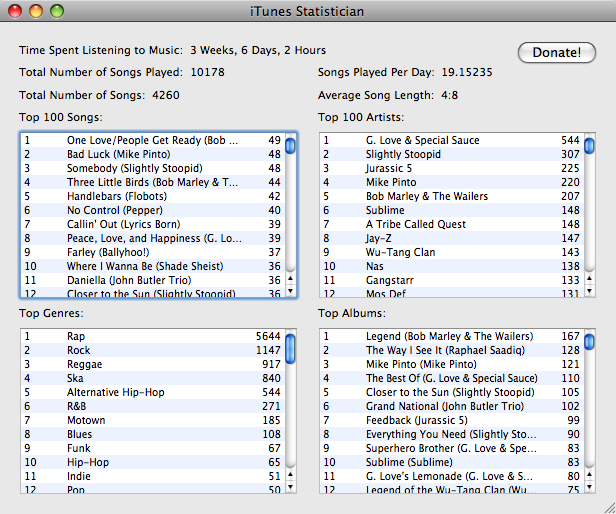Select song Farley (Ballyhoo!)
Image resolution: width=616 pixels, height=514 pixels.
[x=153, y=252]
